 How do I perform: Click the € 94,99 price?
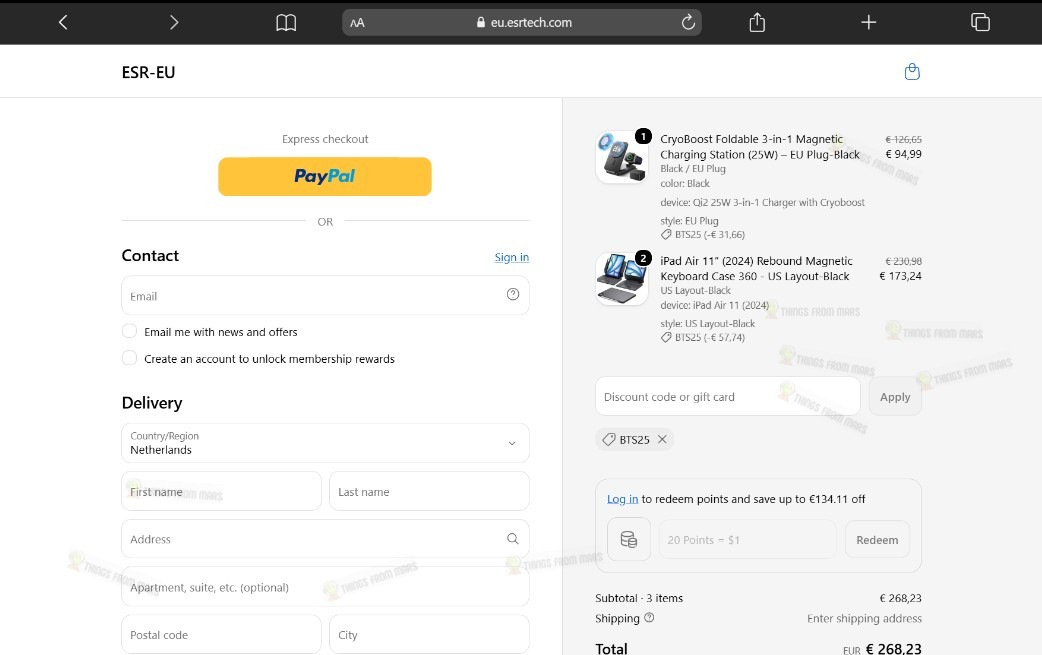coord(903,154)
